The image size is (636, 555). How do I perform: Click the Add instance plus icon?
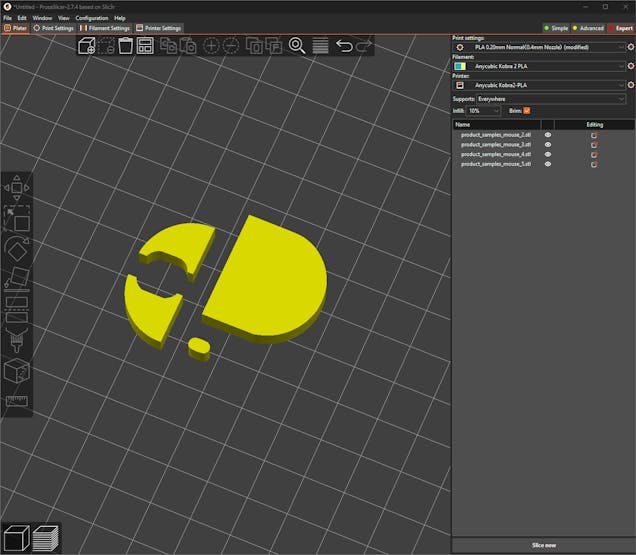point(211,45)
